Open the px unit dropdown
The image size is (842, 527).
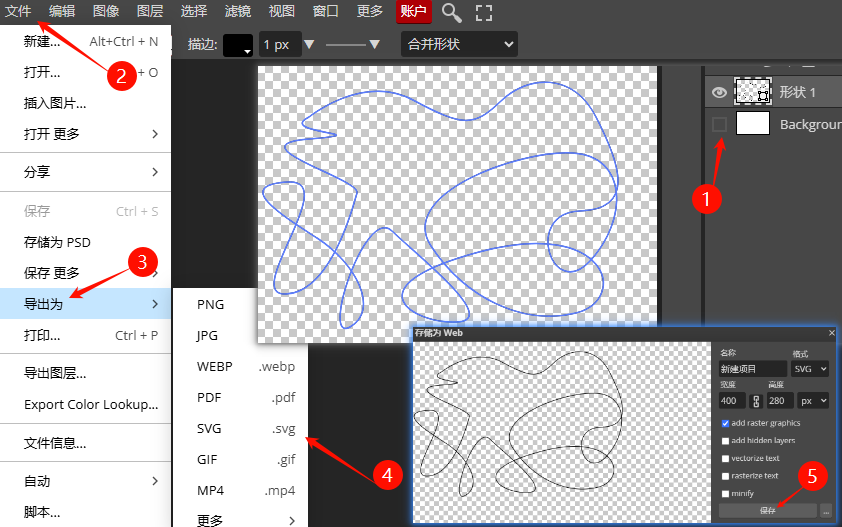811,401
